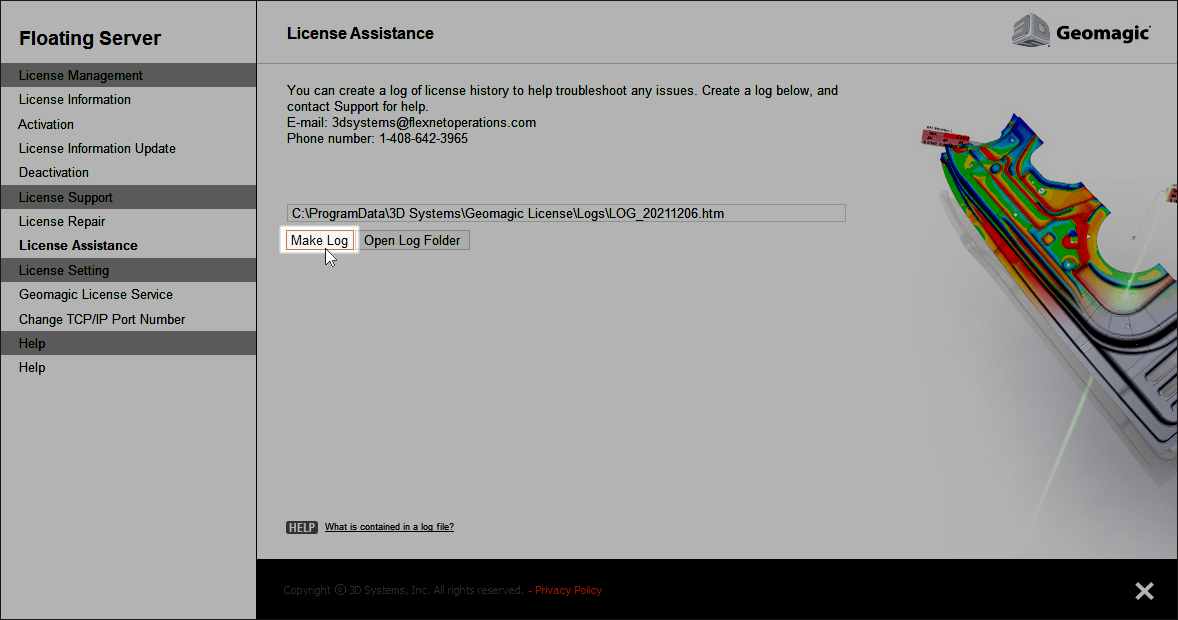The image size is (1178, 620).
Task: Select Deactivation in the sidebar
Action: 53,172
